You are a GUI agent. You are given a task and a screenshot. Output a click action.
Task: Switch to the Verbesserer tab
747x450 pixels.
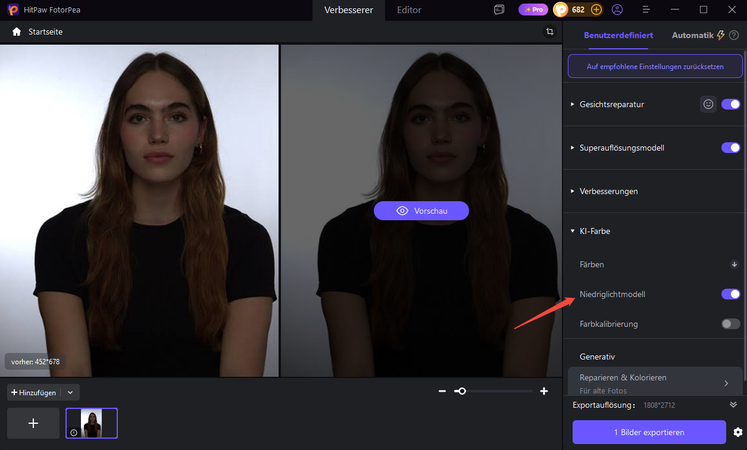(349, 10)
